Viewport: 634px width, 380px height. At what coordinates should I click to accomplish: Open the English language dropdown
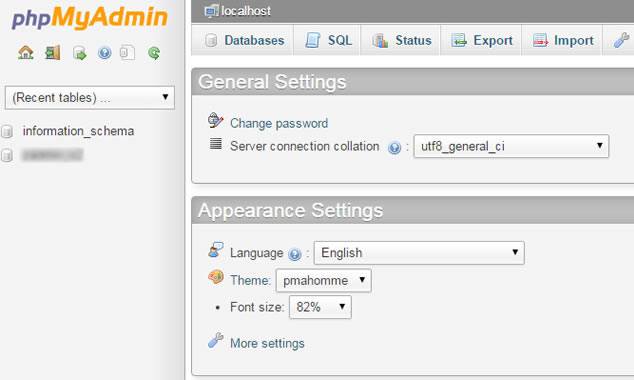(x=419, y=253)
